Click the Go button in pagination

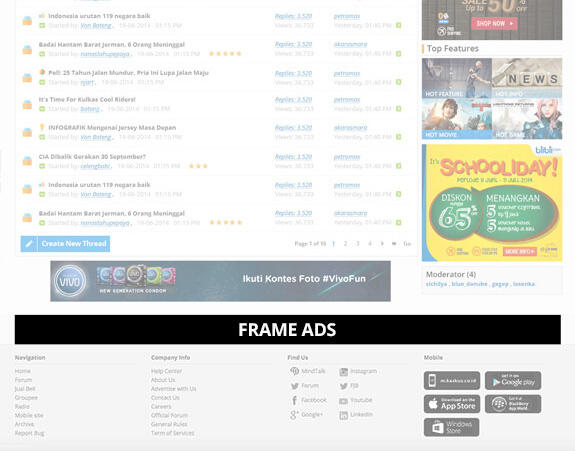407,243
